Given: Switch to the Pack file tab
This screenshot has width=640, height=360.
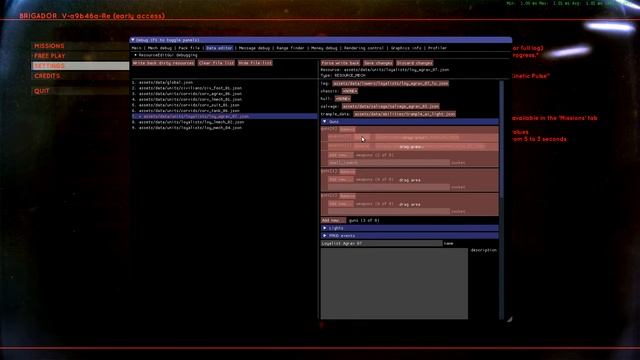Looking at the screenshot, I should tap(189, 48).
